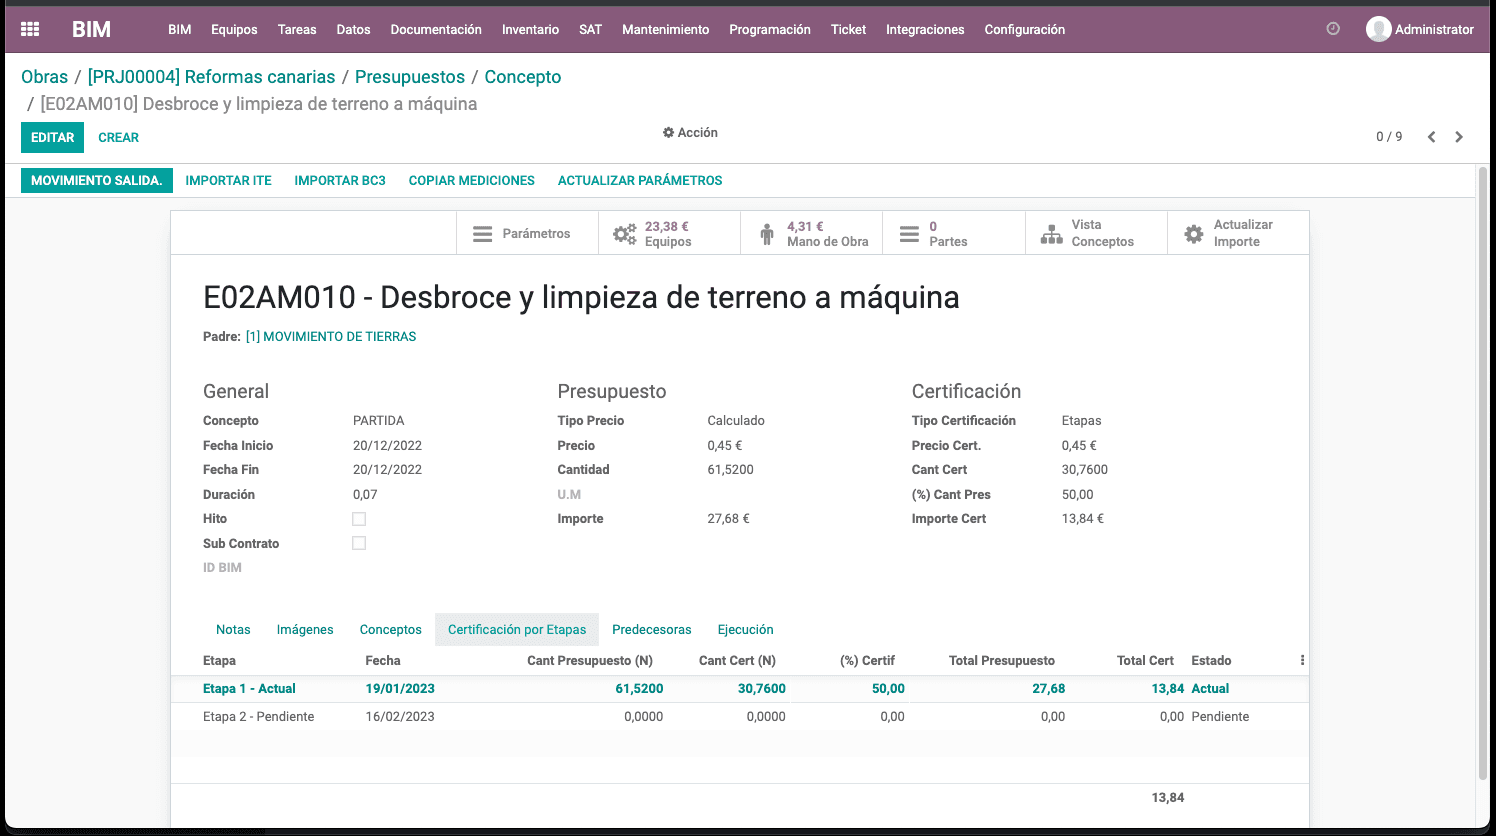Open parent MOVIMIENTO DE TIERRAS link

tap(331, 337)
